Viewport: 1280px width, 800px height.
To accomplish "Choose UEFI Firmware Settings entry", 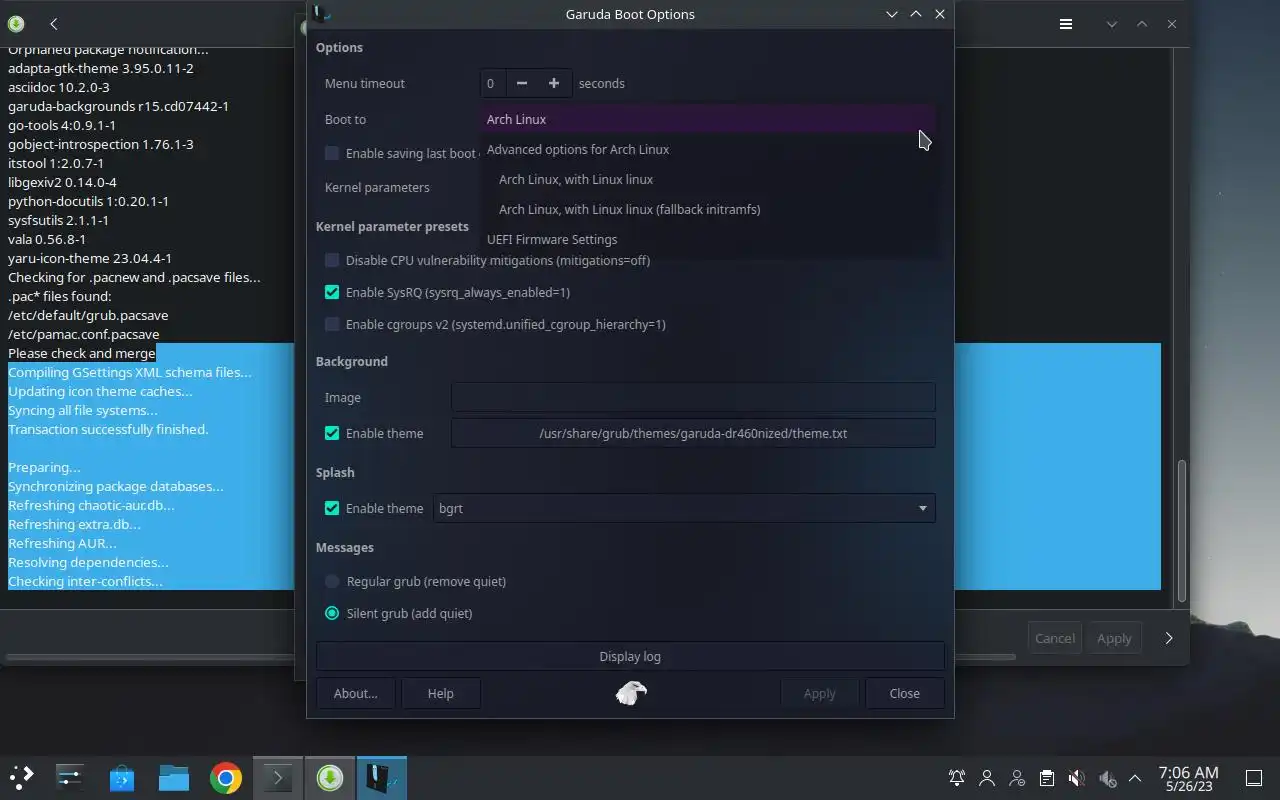I will [x=708, y=239].
